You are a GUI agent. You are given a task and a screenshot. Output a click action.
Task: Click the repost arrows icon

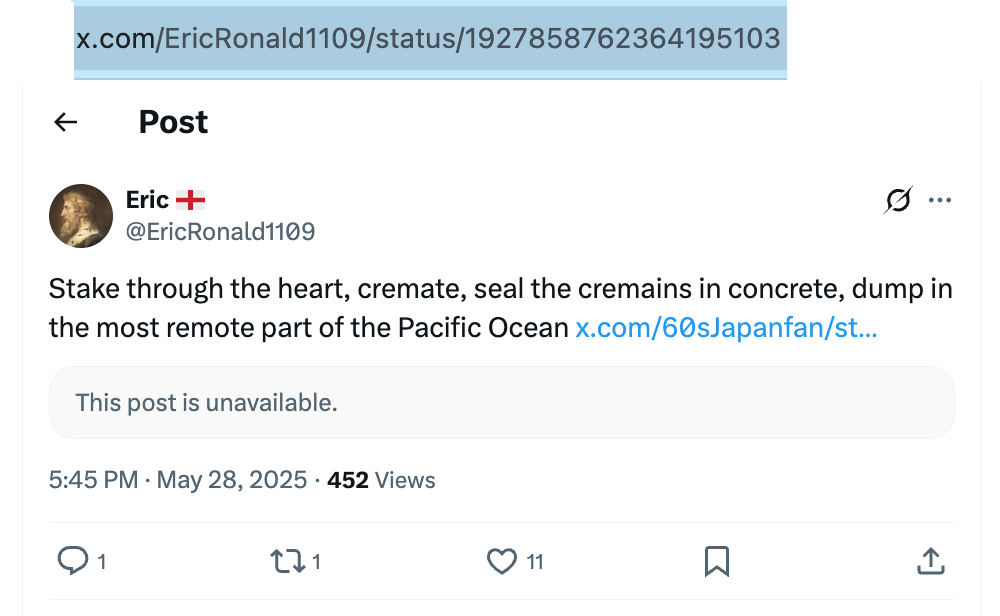287,562
